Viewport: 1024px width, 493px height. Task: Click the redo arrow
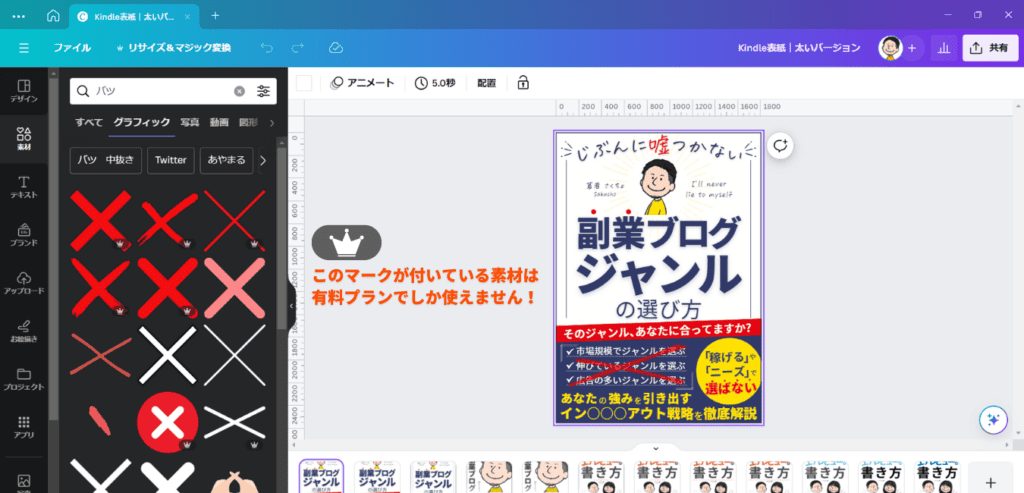pyautogui.click(x=298, y=48)
